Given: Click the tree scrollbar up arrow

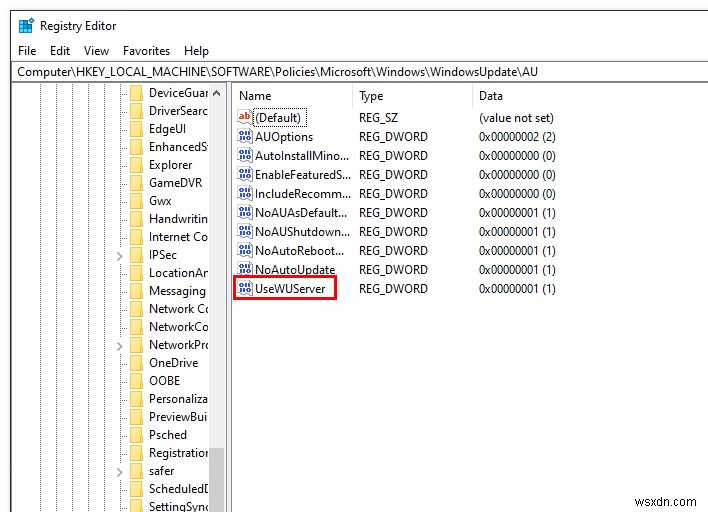Looking at the screenshot, I should click(x=216, y=93).
